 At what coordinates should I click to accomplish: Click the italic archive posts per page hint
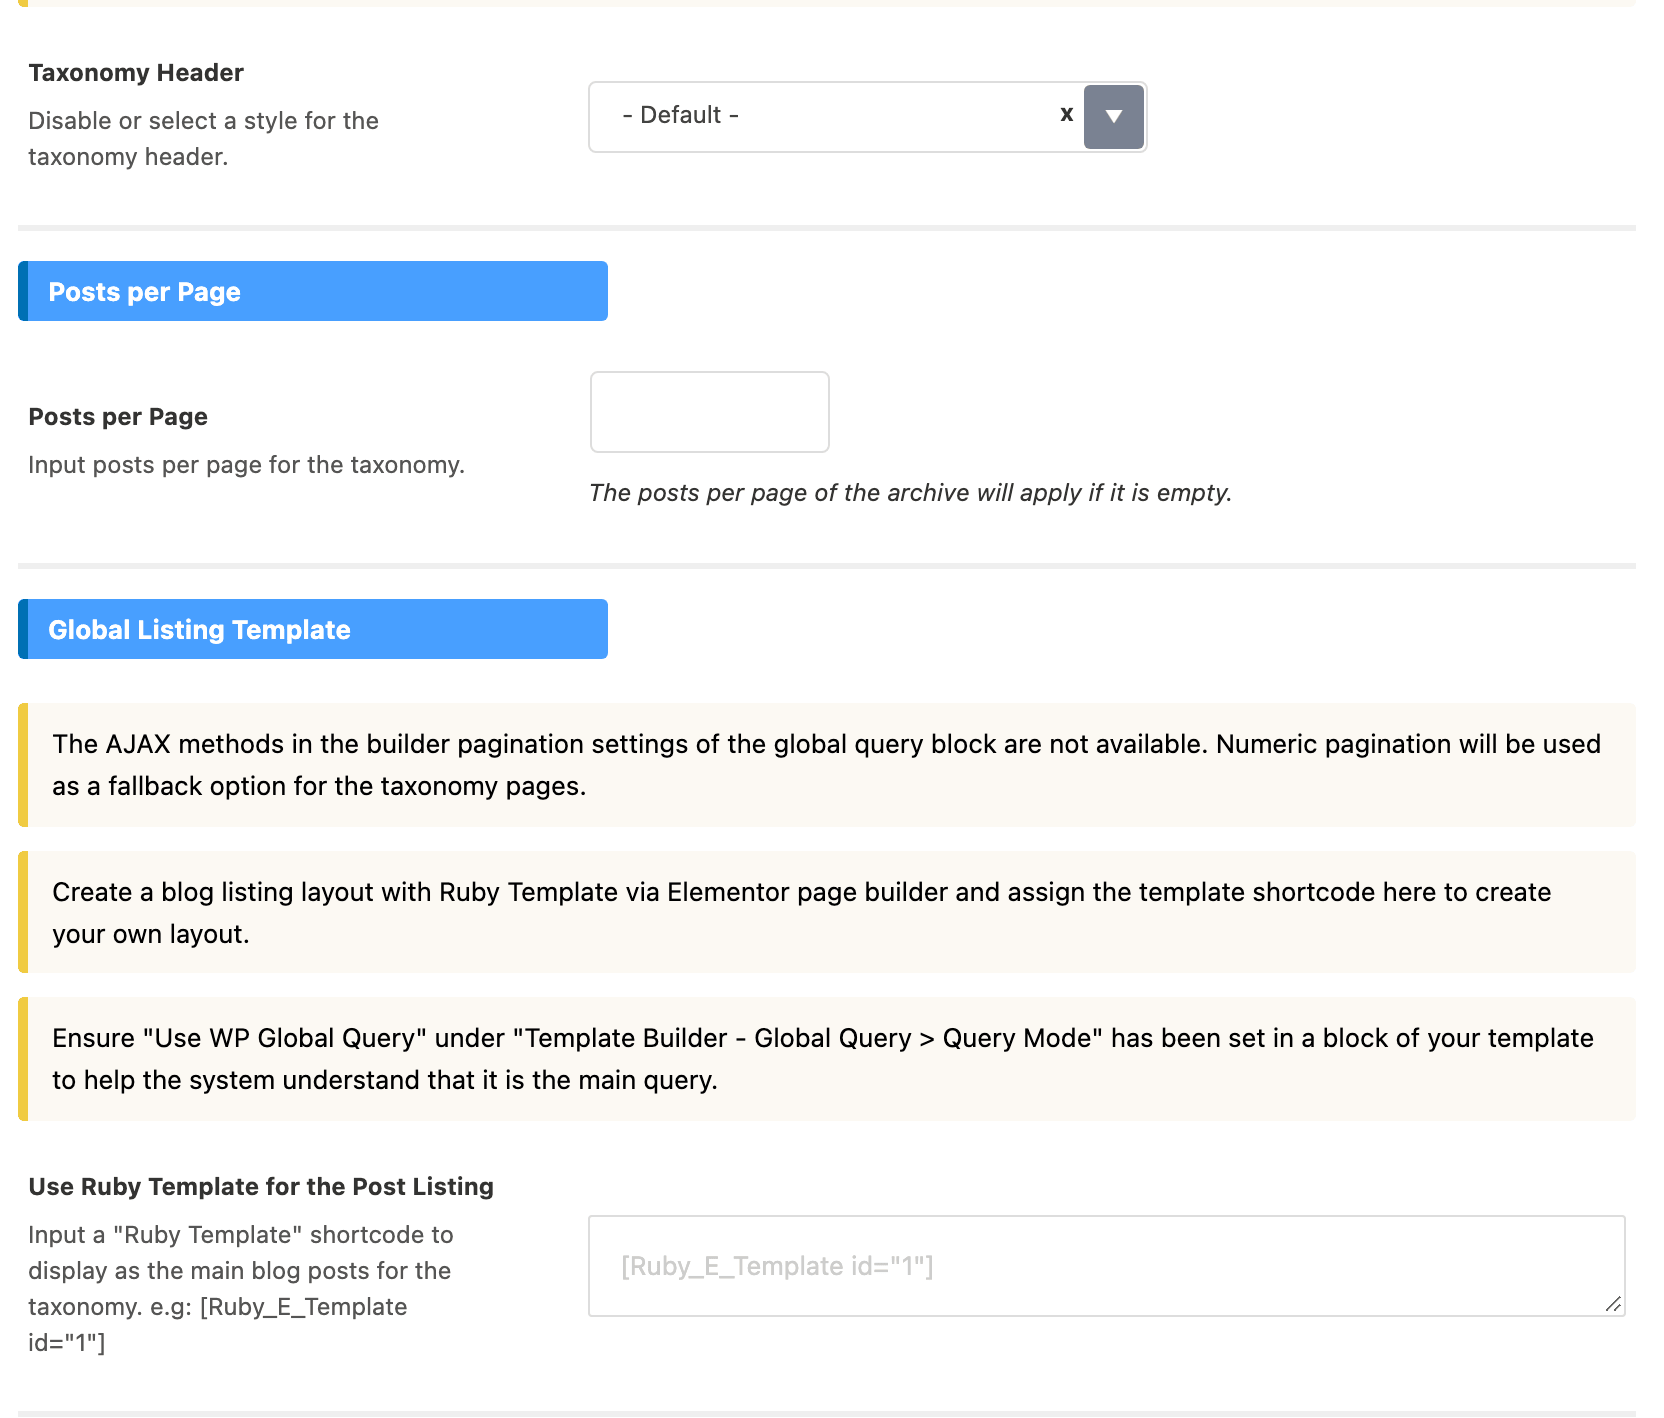910,493
